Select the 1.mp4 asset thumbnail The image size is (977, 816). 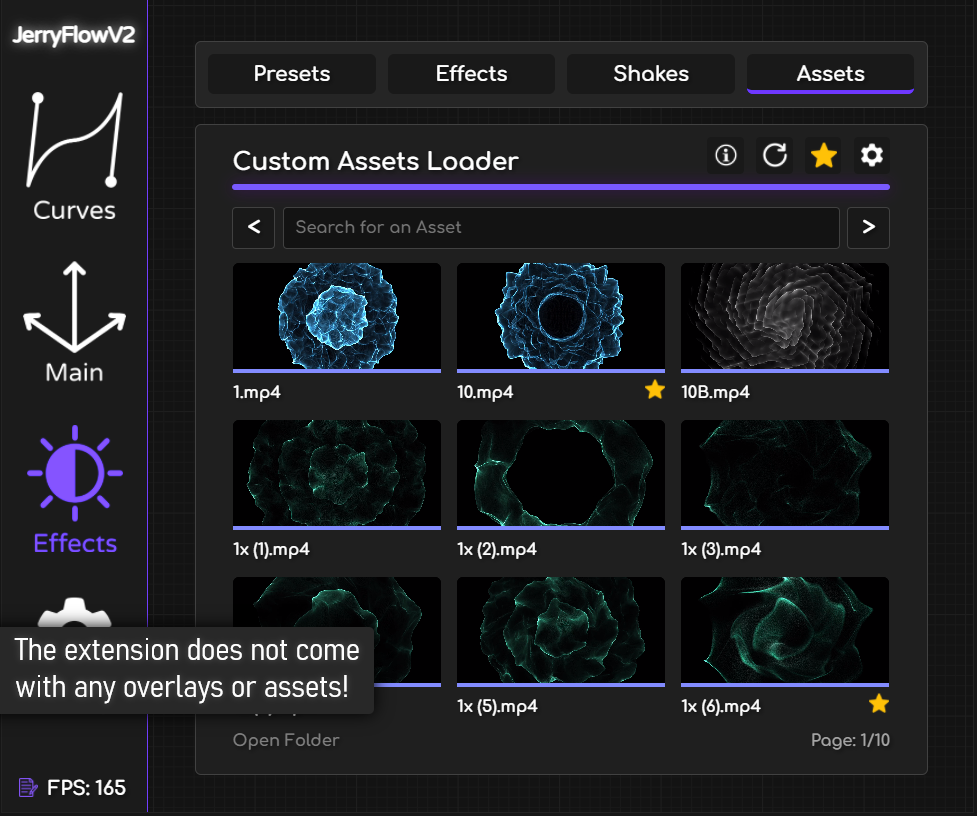[x=337, y=316]
